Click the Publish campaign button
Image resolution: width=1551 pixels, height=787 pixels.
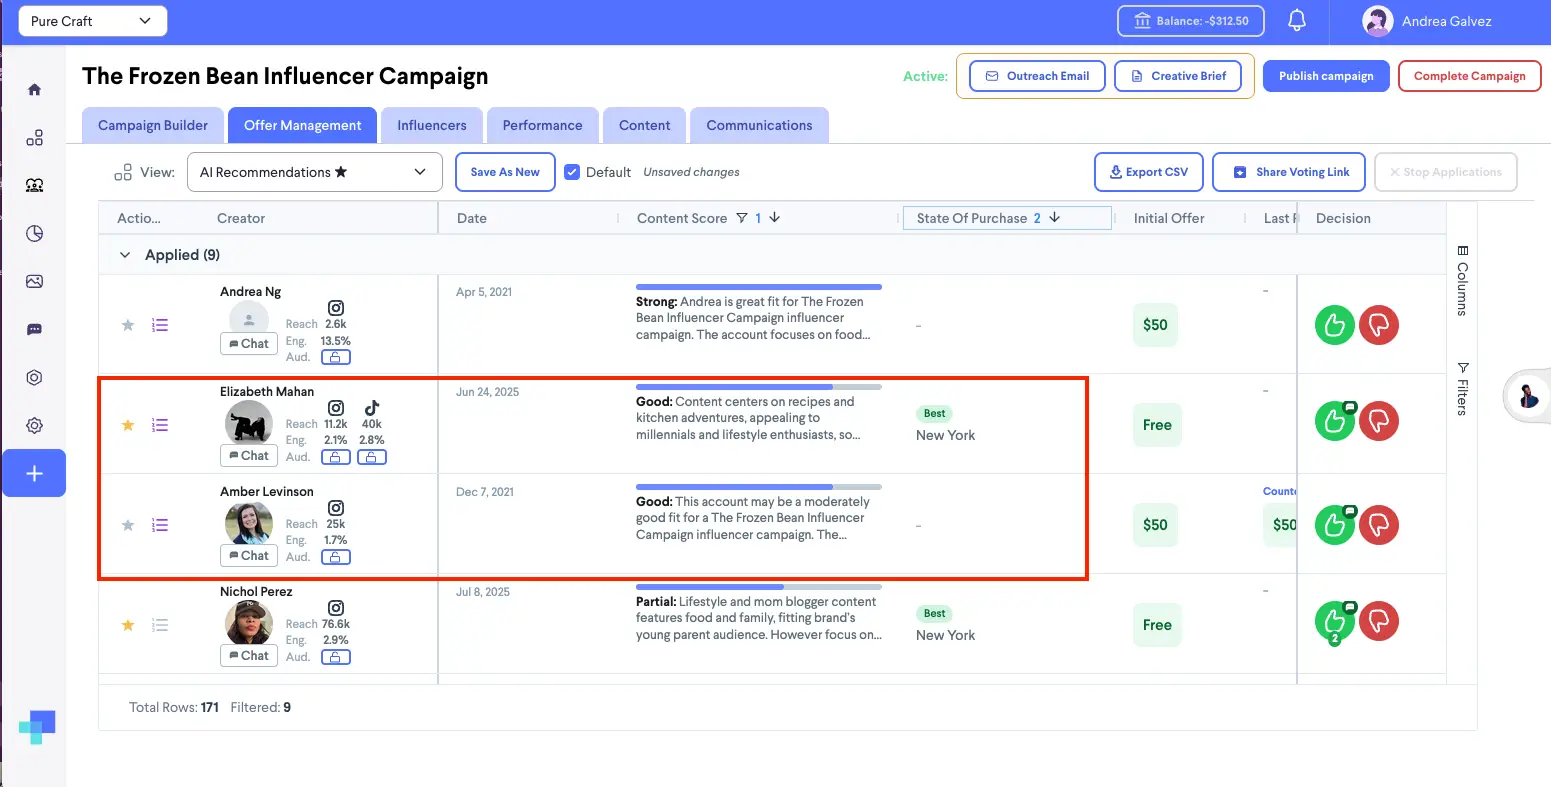(x=1326, y=76)
